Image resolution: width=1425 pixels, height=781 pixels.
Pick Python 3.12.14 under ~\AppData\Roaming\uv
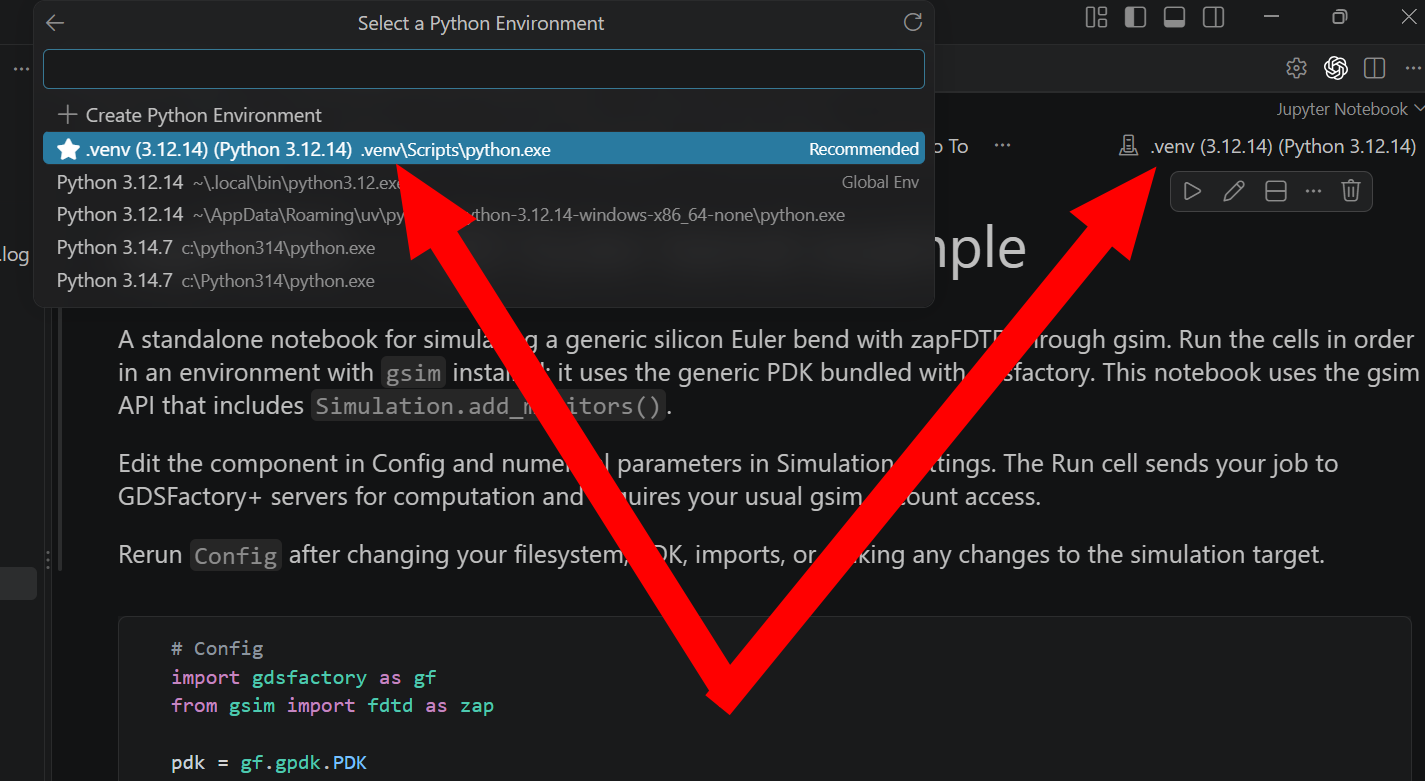coord(484,215)
